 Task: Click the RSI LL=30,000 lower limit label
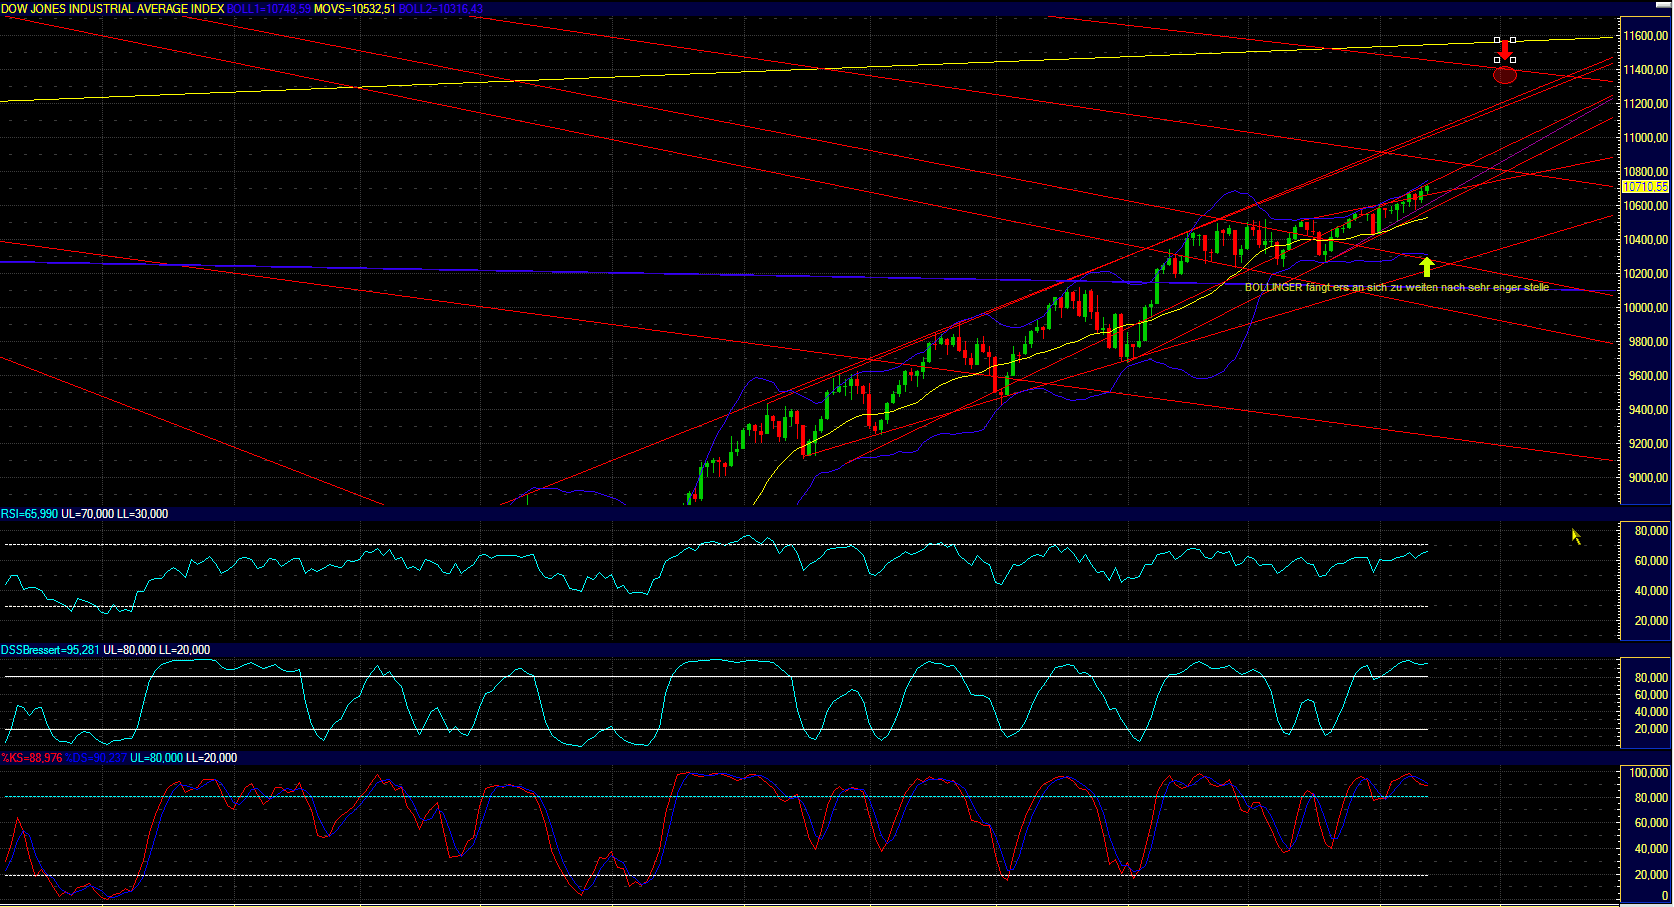click(x=143, y=514)
